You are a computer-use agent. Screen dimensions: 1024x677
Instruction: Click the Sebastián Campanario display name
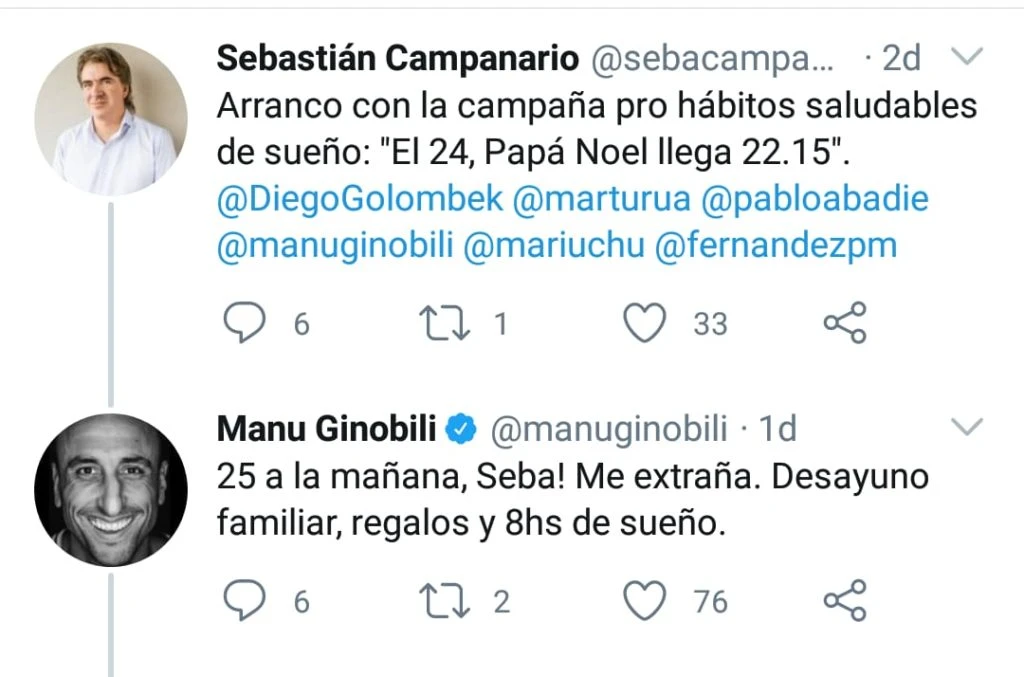[x=397, y=58]
